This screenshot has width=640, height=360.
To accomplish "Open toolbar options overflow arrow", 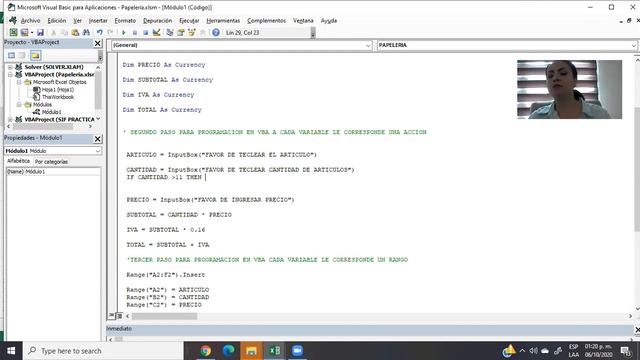I will (313, 33).
